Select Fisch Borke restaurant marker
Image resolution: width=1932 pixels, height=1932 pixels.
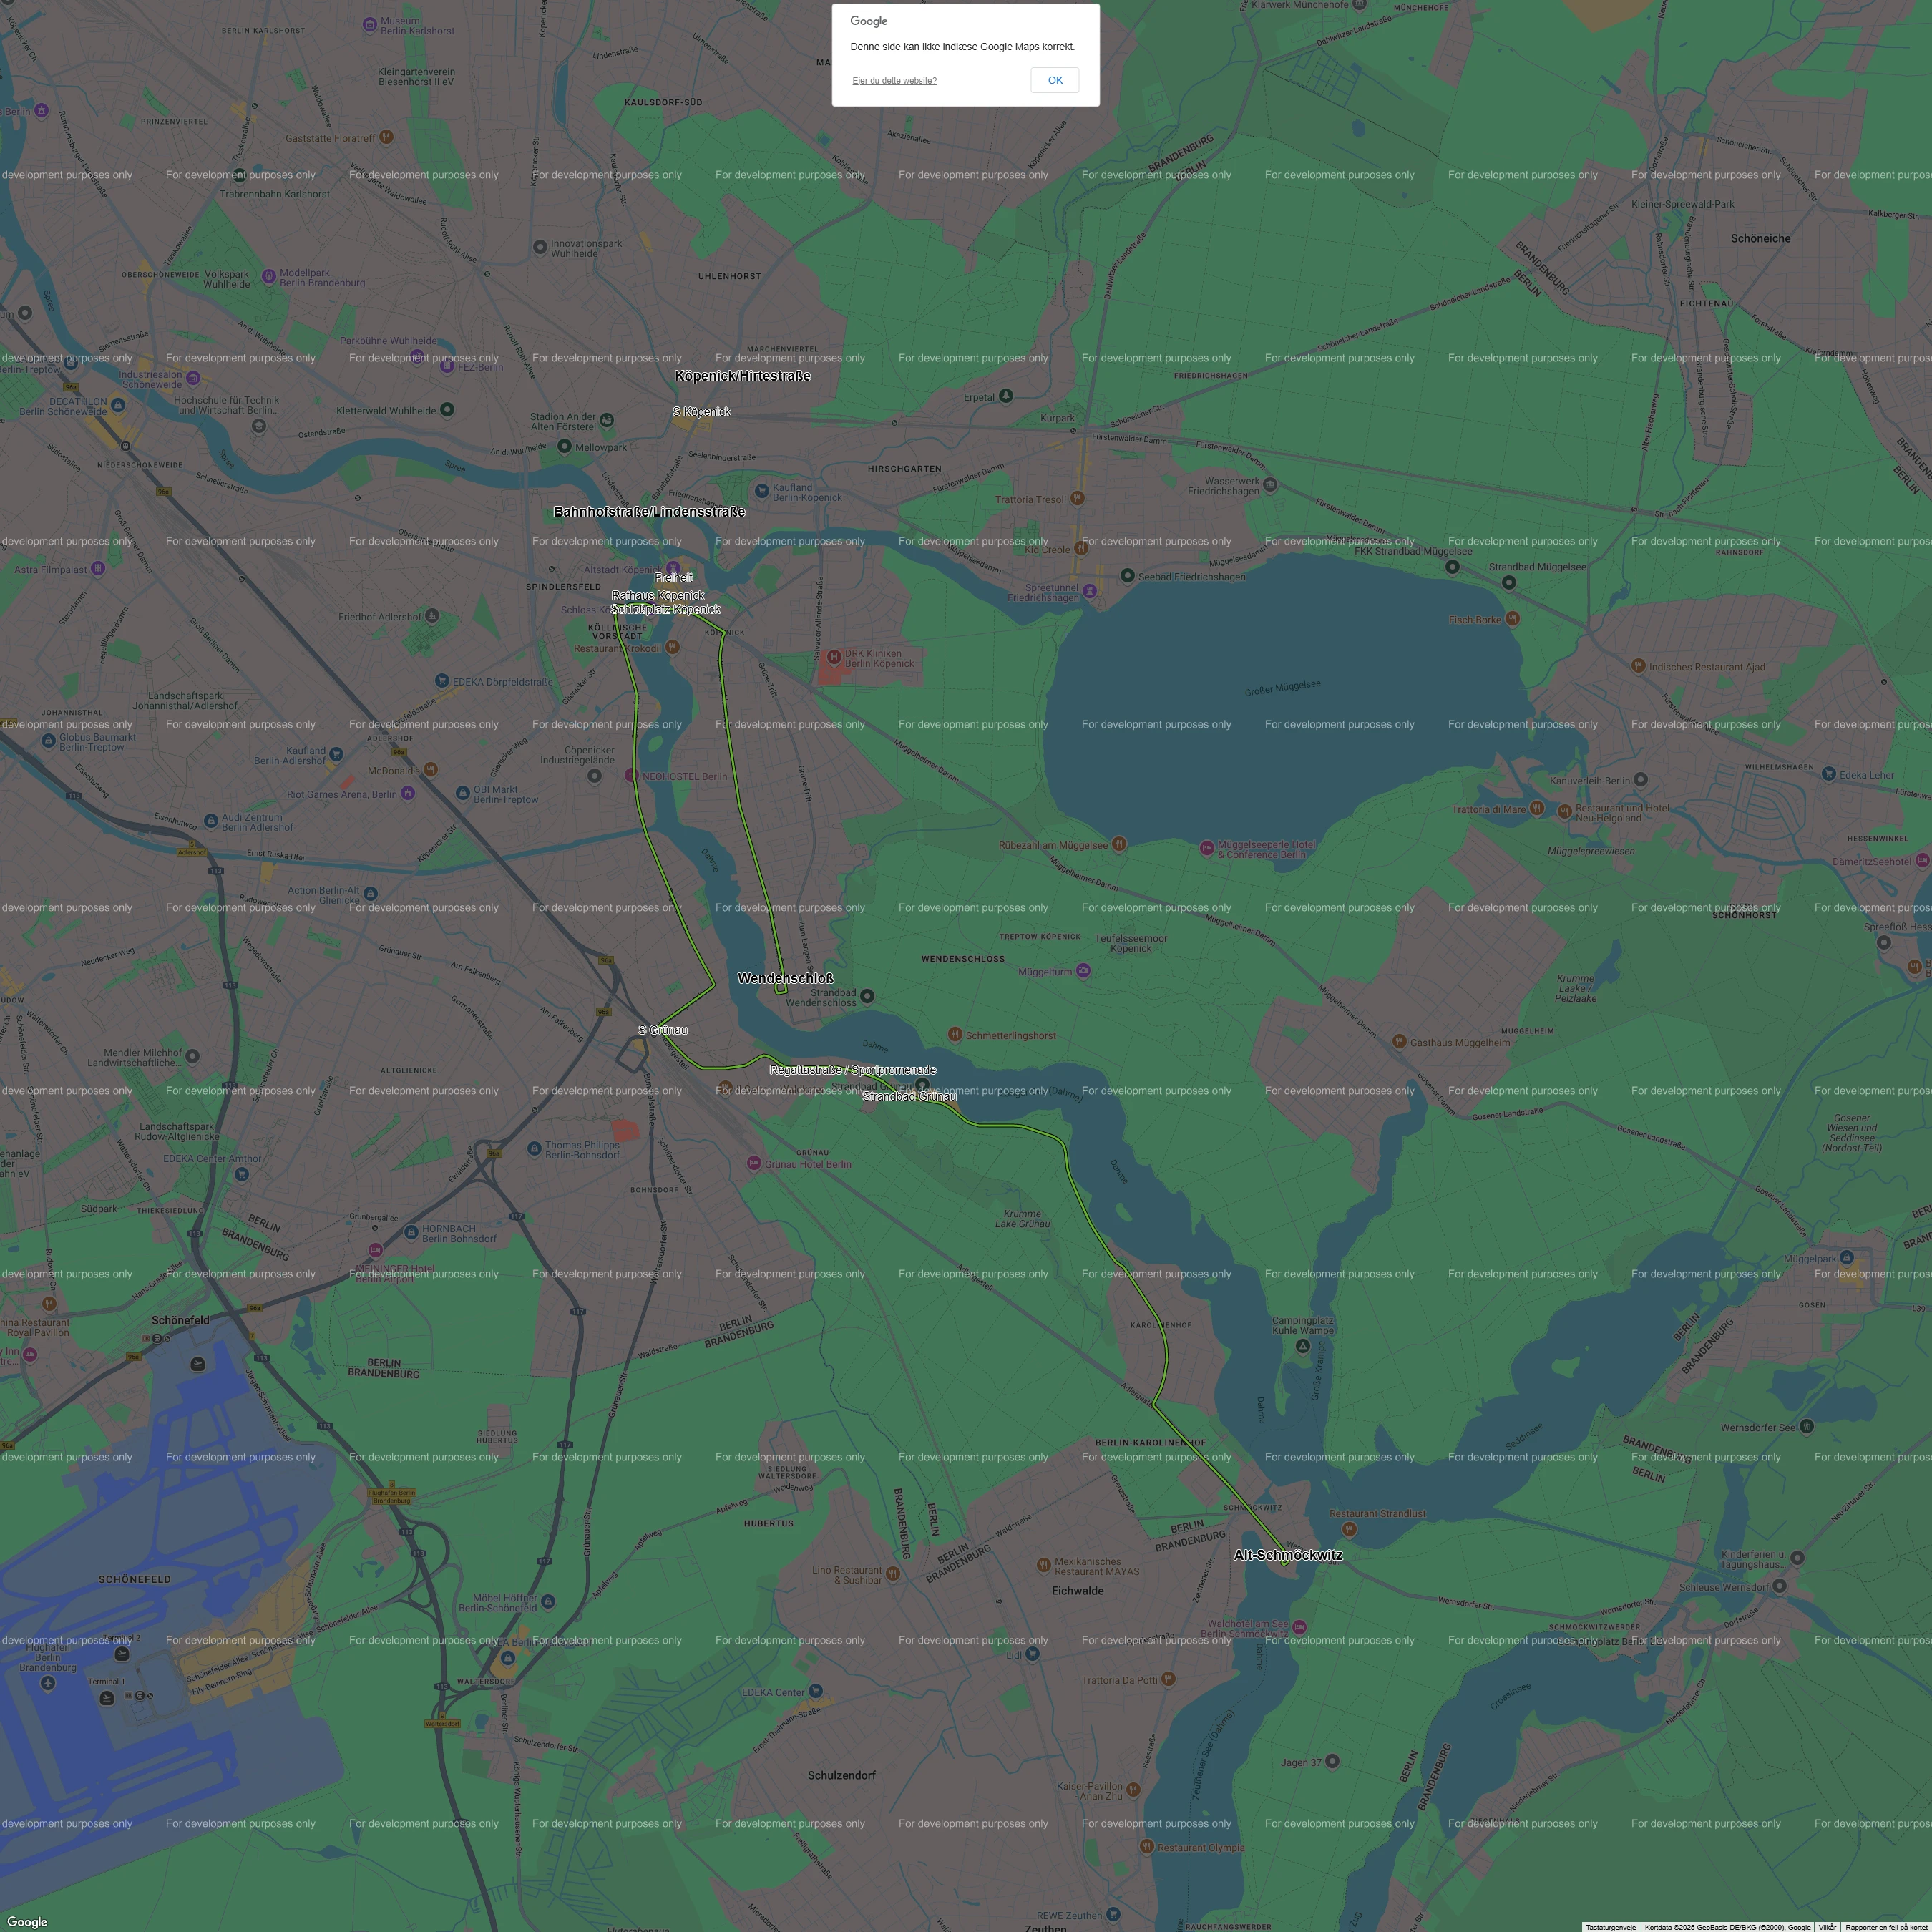click(1513, 619)
